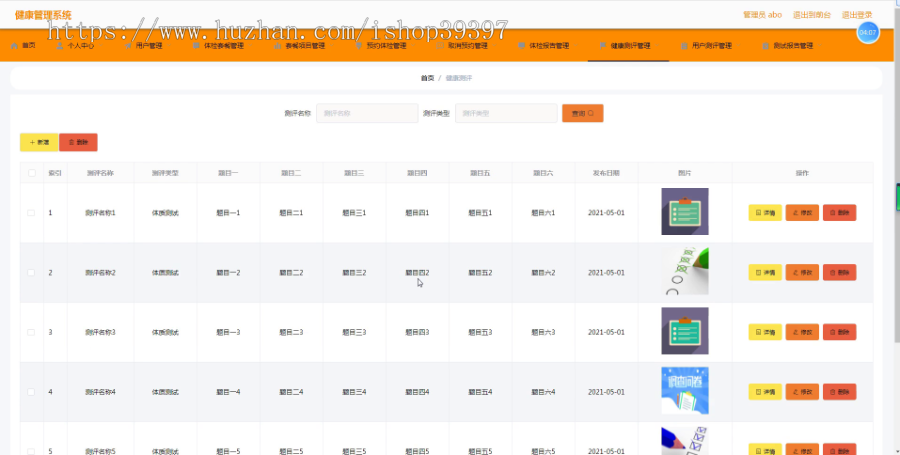Open 用户管理 via its nav icon
Screen dimensions: 900x455
(x=128, y=45)
